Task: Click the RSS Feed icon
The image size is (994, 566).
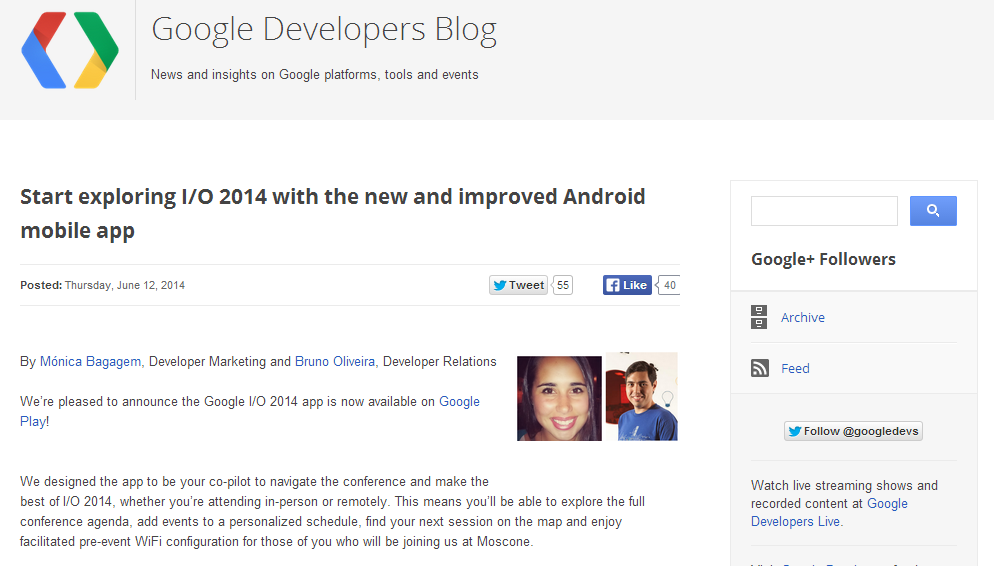Action: click(759, 368)
